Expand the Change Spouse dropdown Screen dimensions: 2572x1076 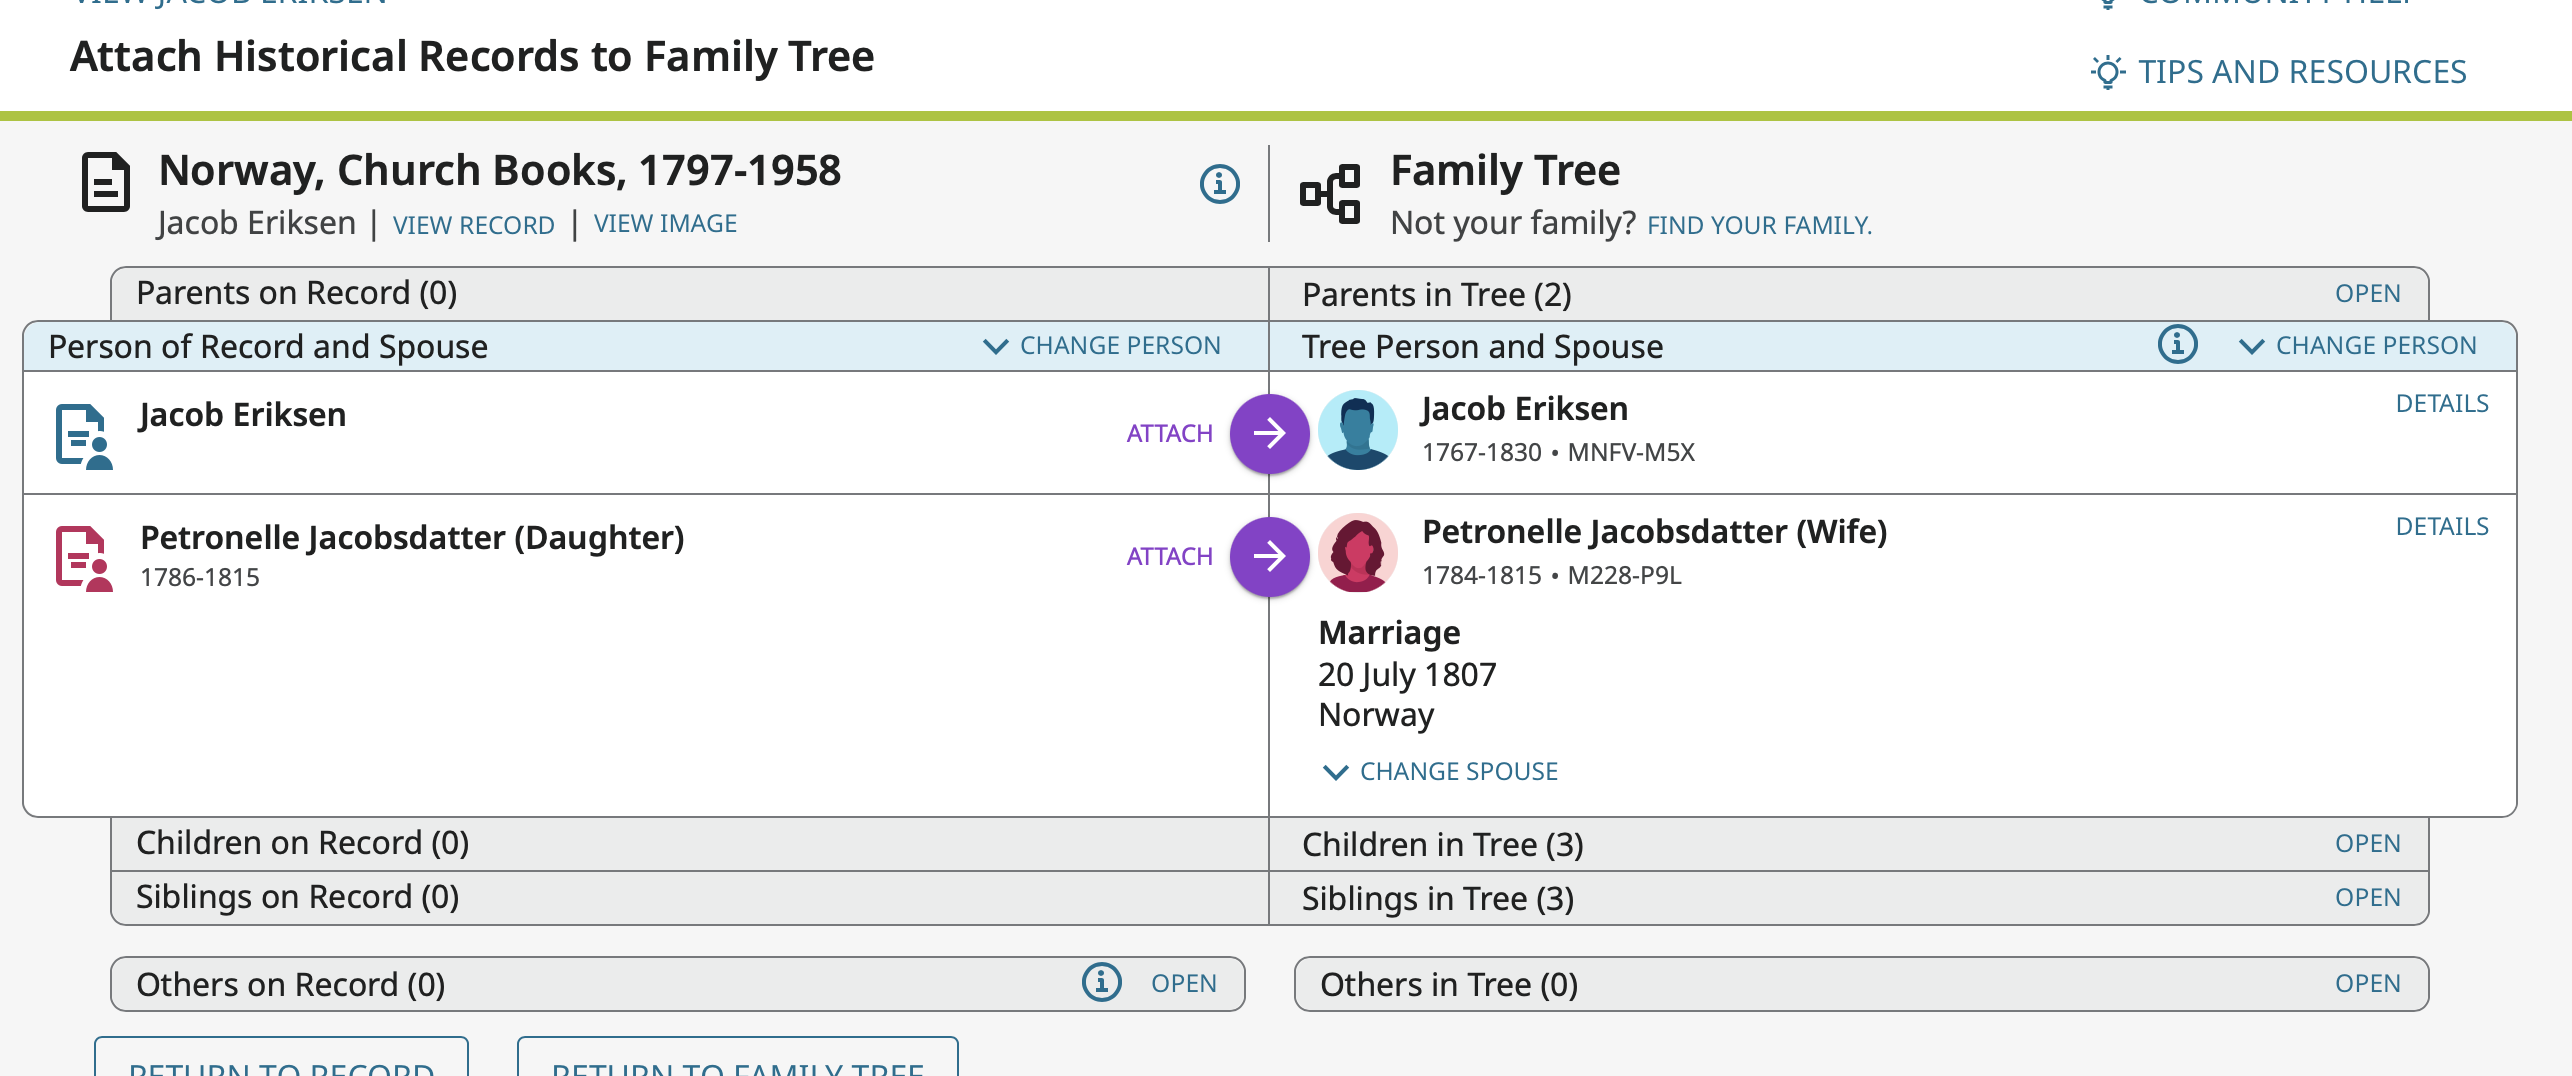[1440, 771]
